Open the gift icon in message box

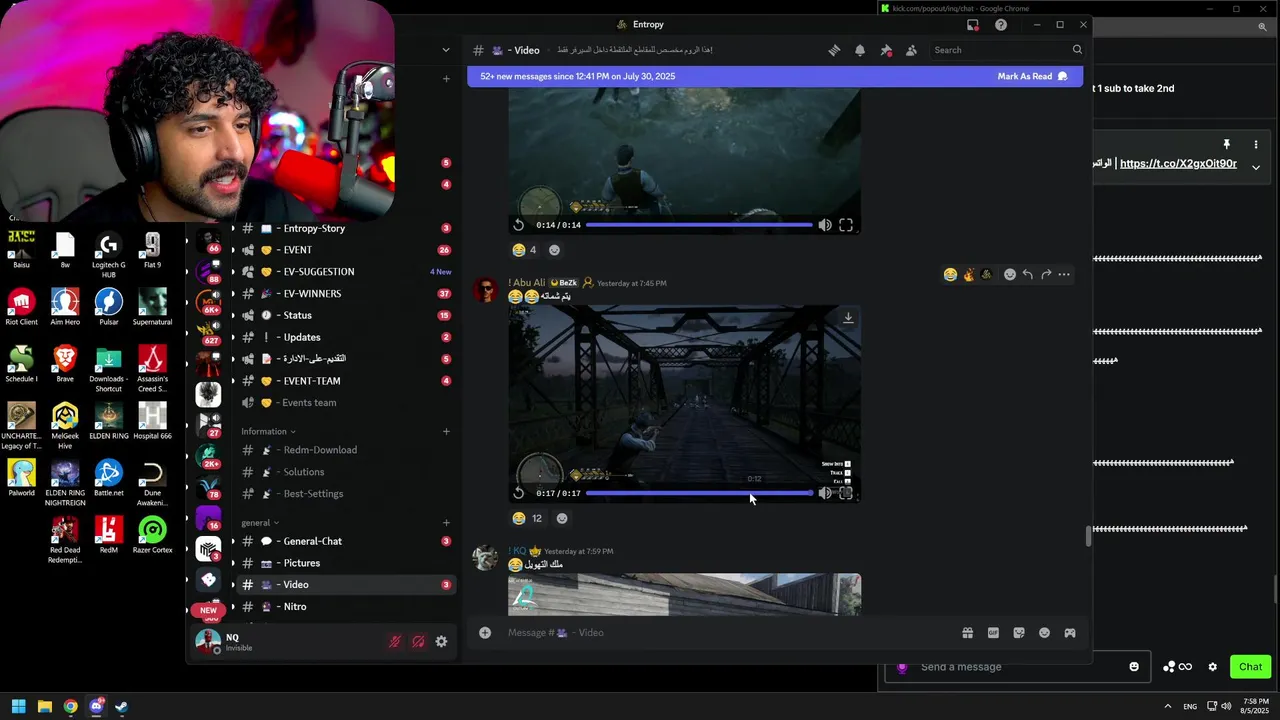[967, 632]
